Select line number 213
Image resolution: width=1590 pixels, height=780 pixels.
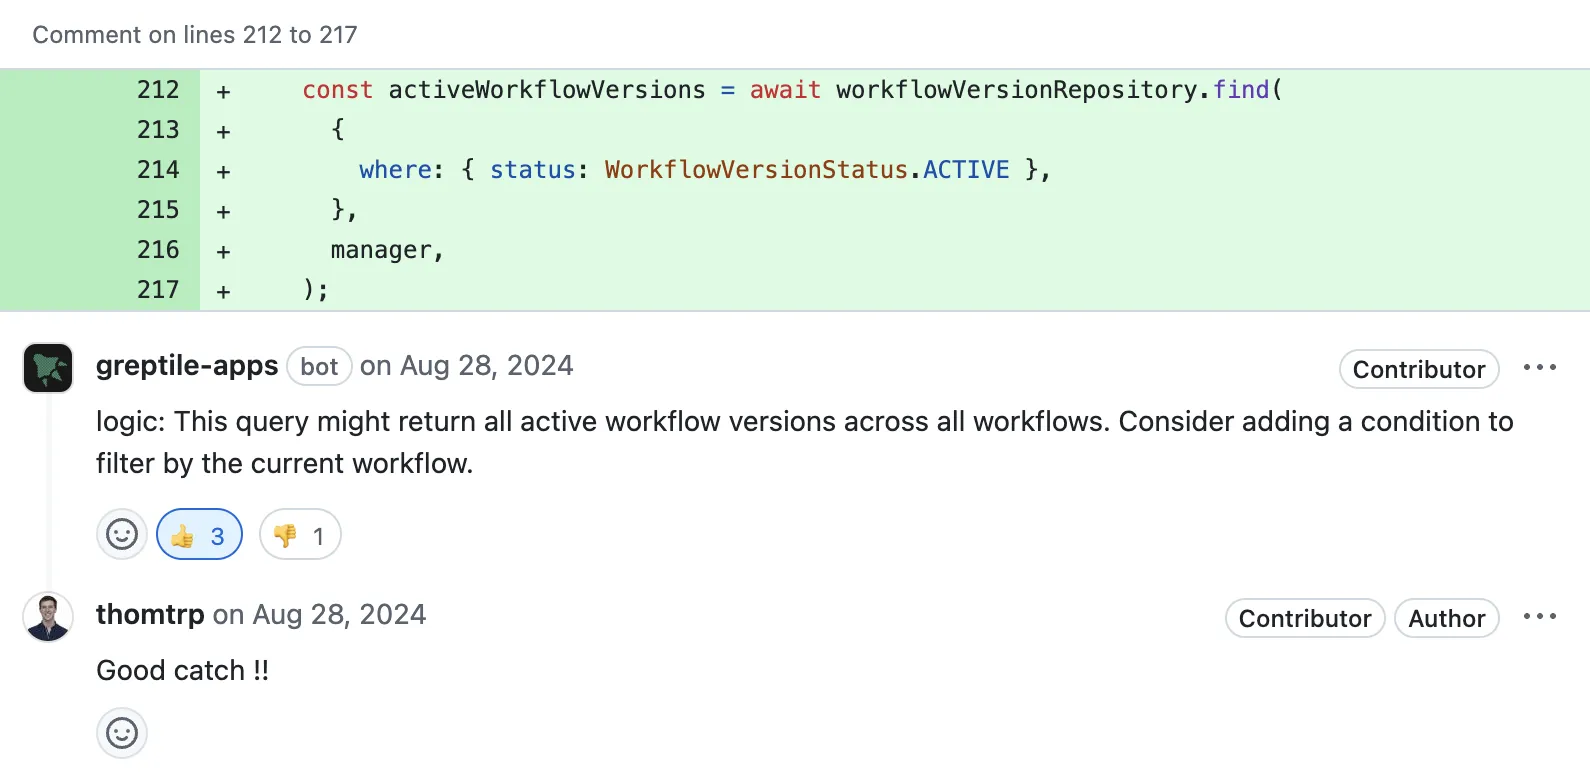(x=158, y=130)
